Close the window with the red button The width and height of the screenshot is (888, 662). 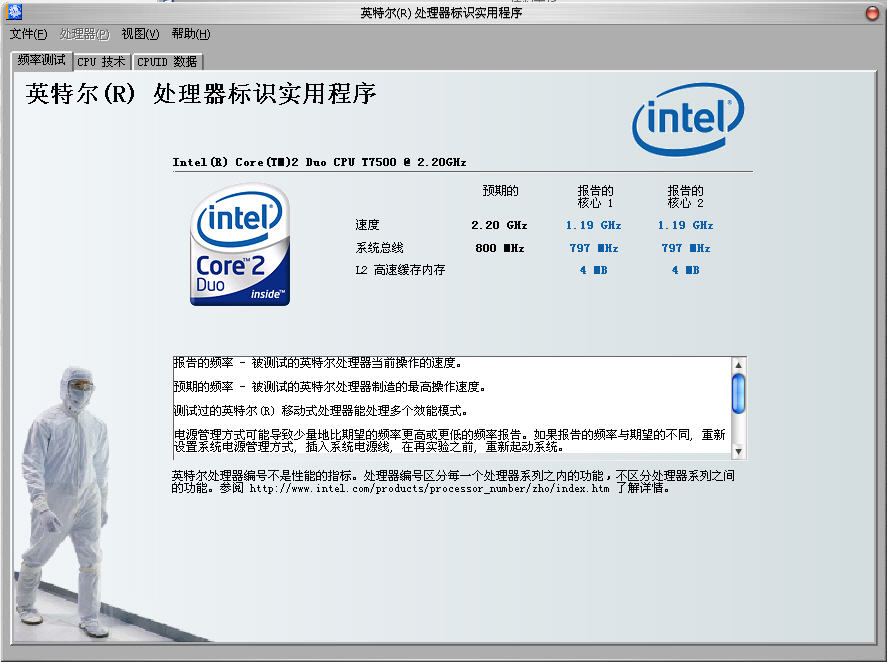[872, 13]
